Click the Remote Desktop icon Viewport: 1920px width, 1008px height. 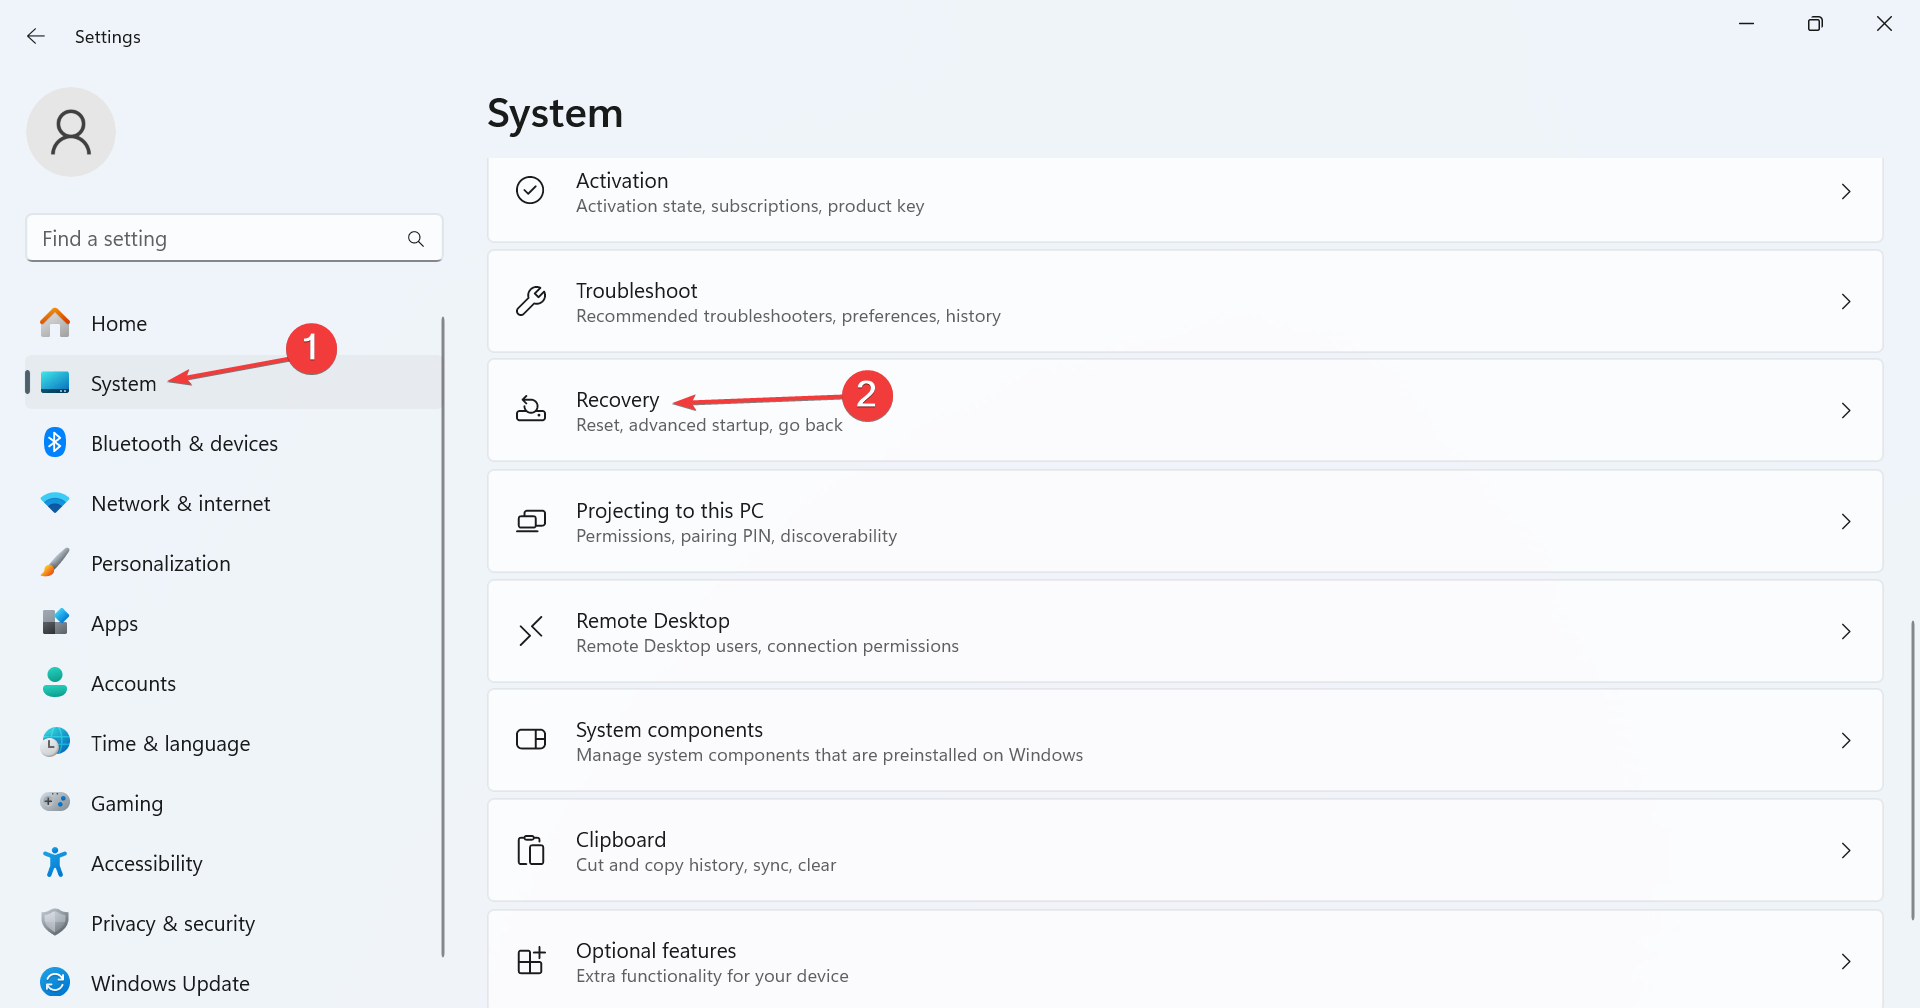530,631
